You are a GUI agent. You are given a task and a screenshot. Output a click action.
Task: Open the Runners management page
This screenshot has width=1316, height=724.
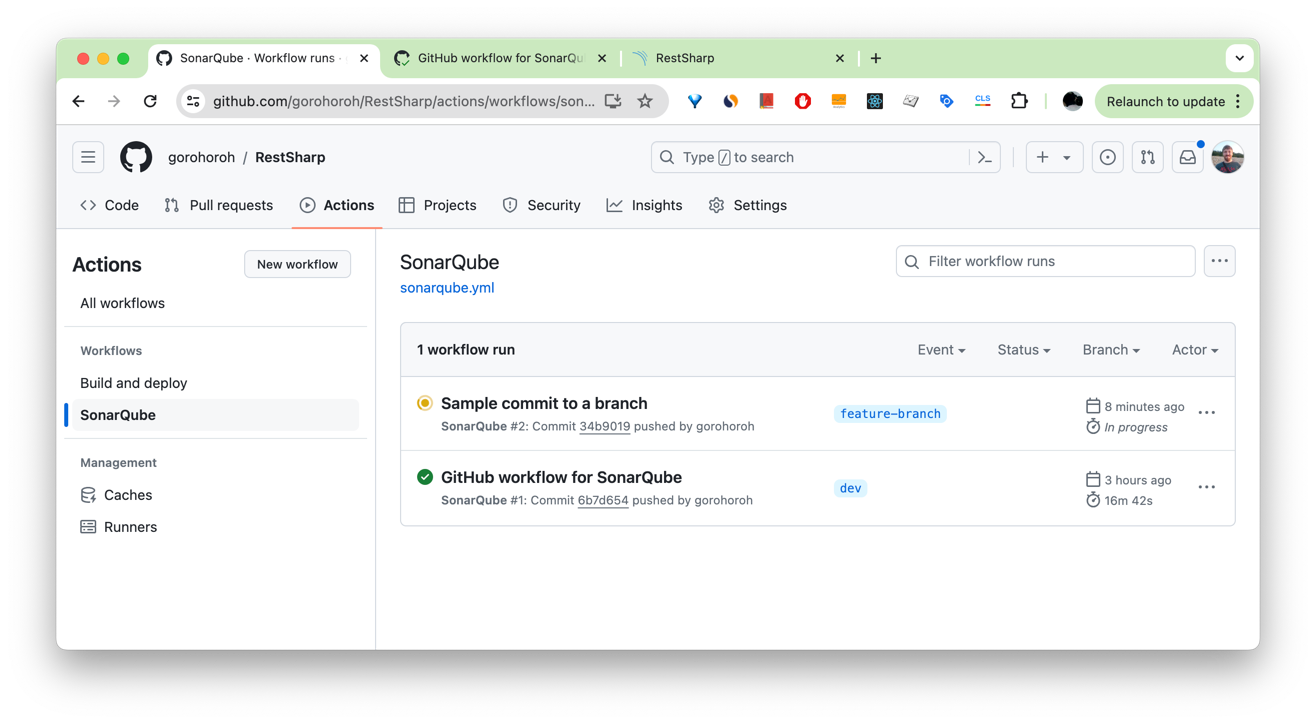click(129, 526)
